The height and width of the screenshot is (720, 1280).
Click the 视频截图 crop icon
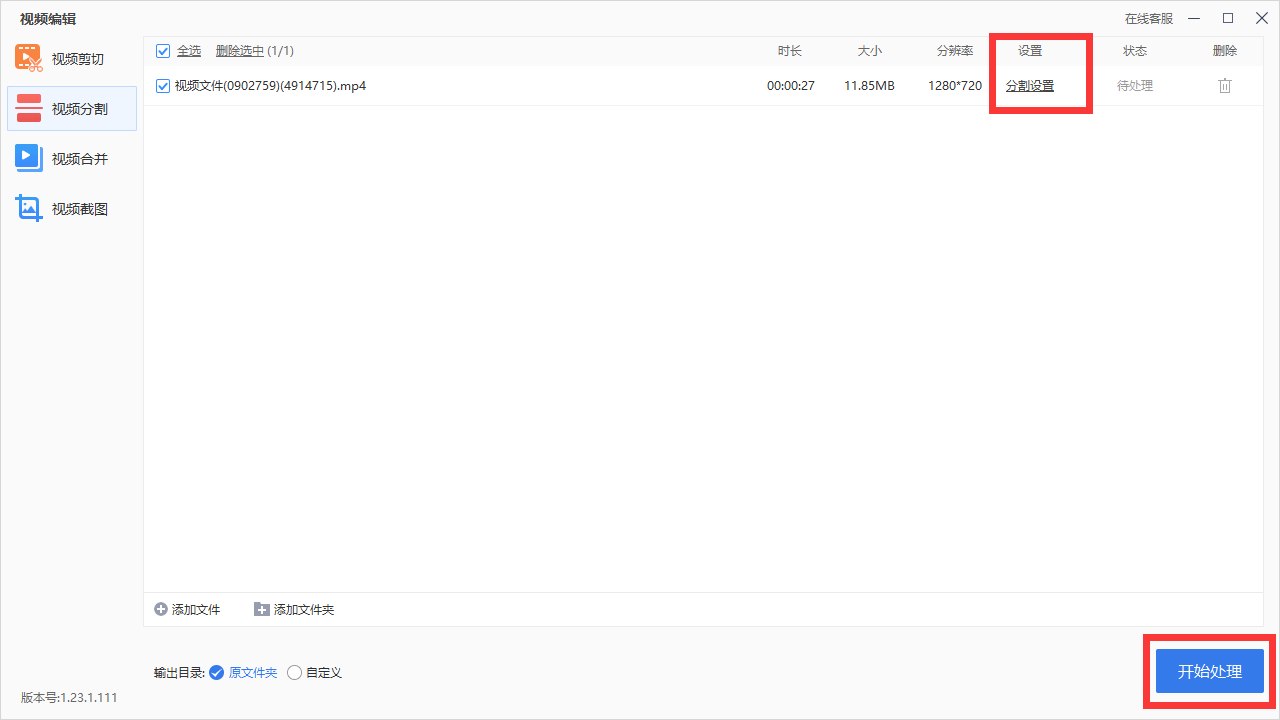28,208
